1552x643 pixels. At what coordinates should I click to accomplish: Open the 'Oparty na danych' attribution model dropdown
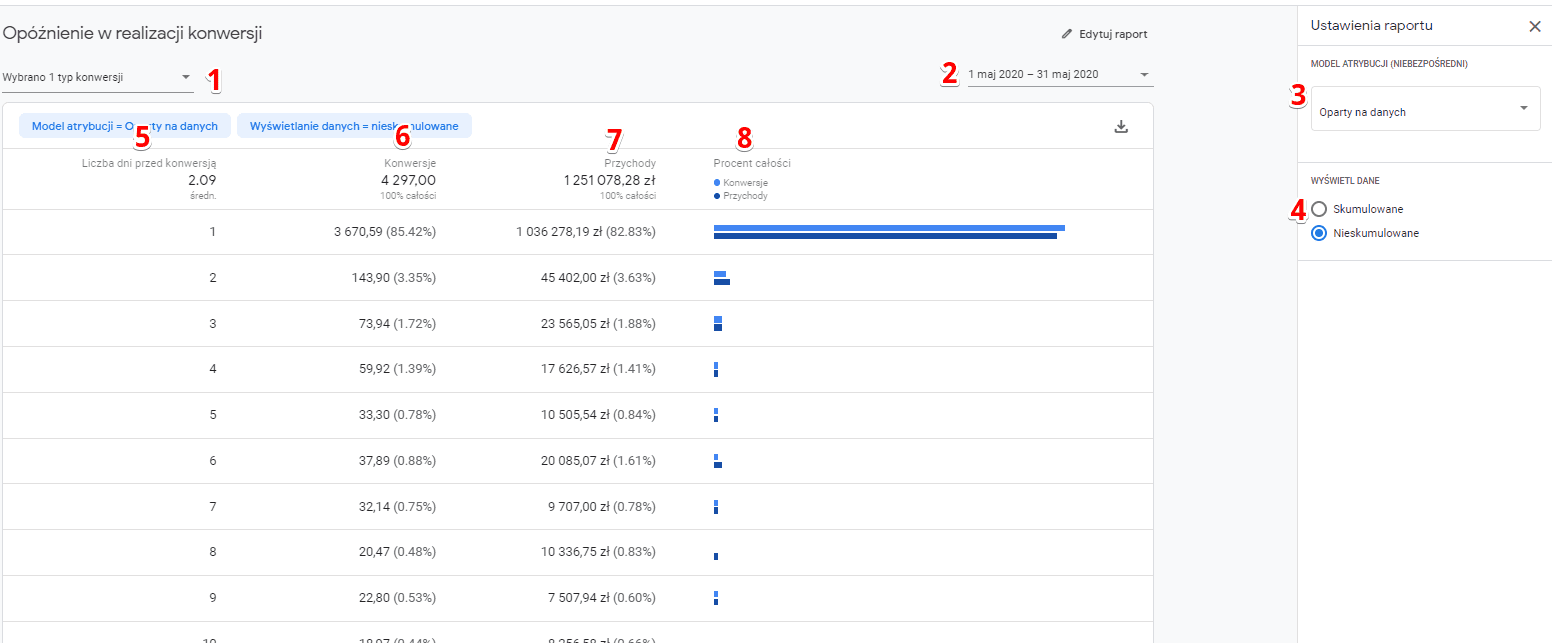[1425, 108]
